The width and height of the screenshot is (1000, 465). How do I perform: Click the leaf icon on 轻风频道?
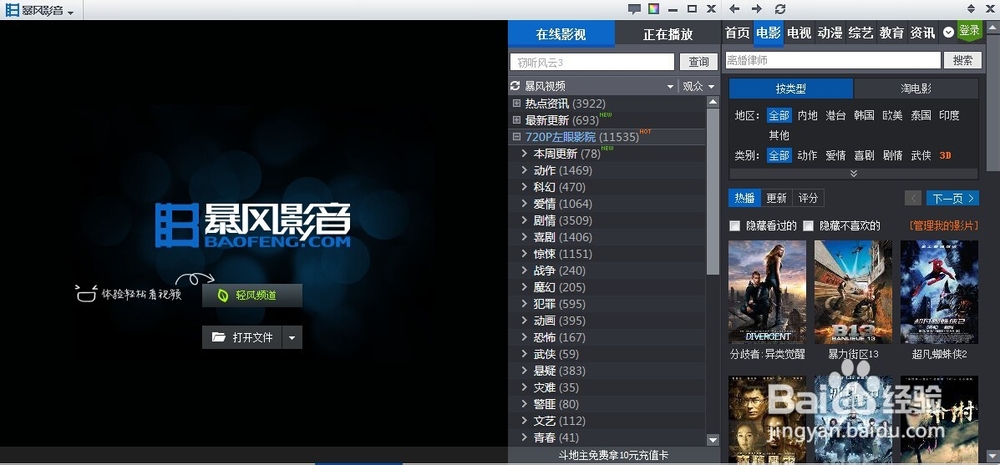223,295
